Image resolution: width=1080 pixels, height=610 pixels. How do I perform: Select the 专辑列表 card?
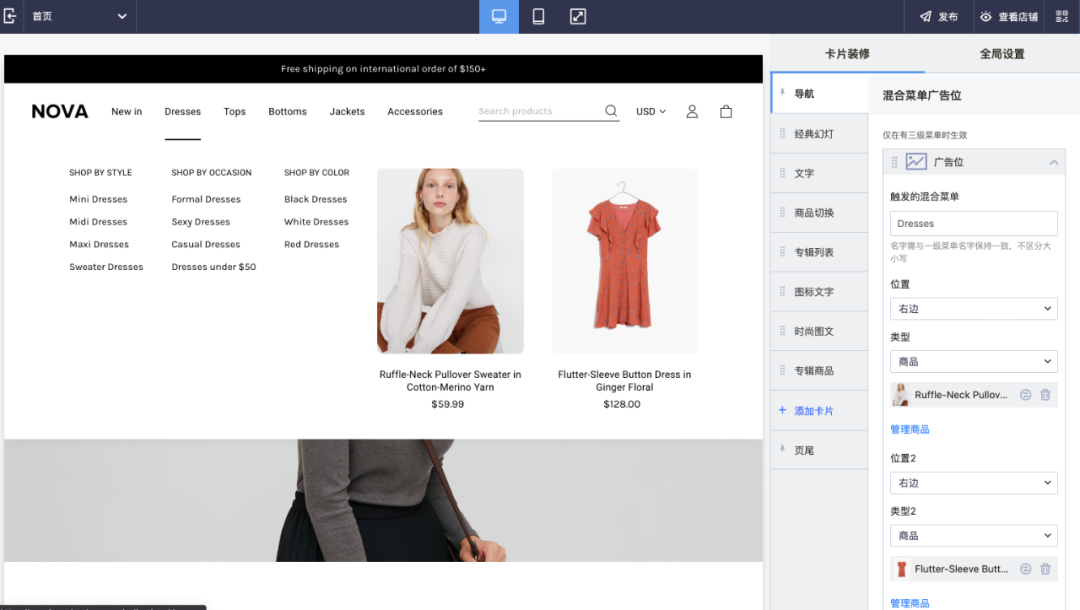(820, 252)
